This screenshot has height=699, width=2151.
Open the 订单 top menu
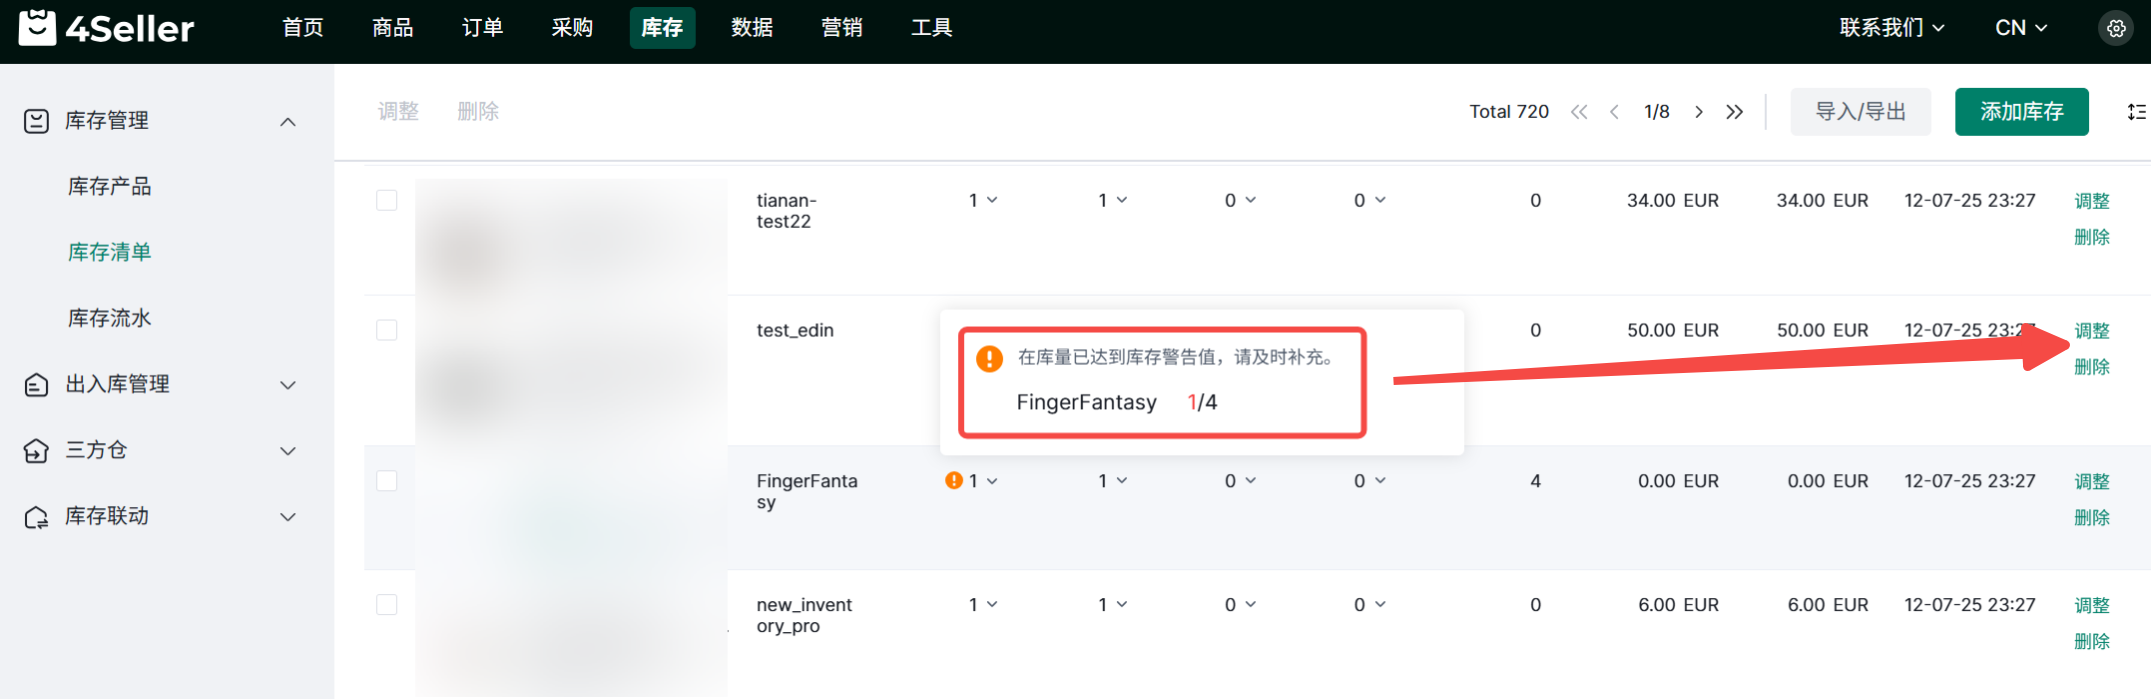(x=482, y=28)
